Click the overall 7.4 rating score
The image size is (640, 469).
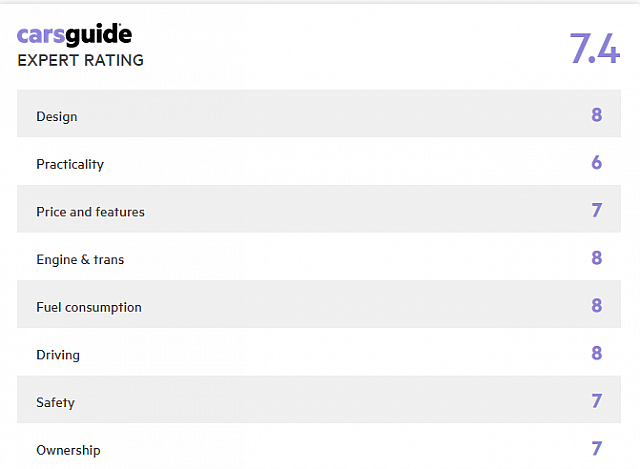click(x=595, y=49)
